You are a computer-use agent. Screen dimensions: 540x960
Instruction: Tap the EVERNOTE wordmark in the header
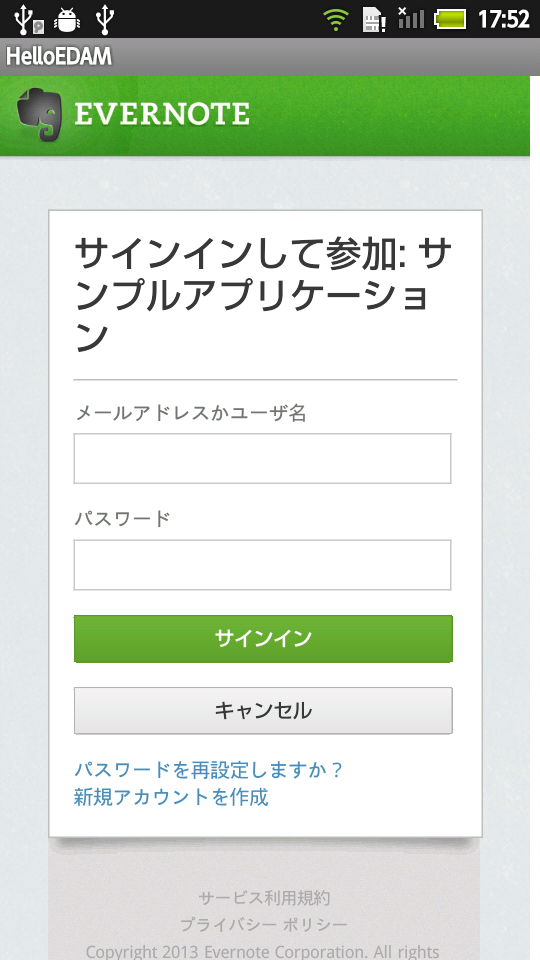162,114
